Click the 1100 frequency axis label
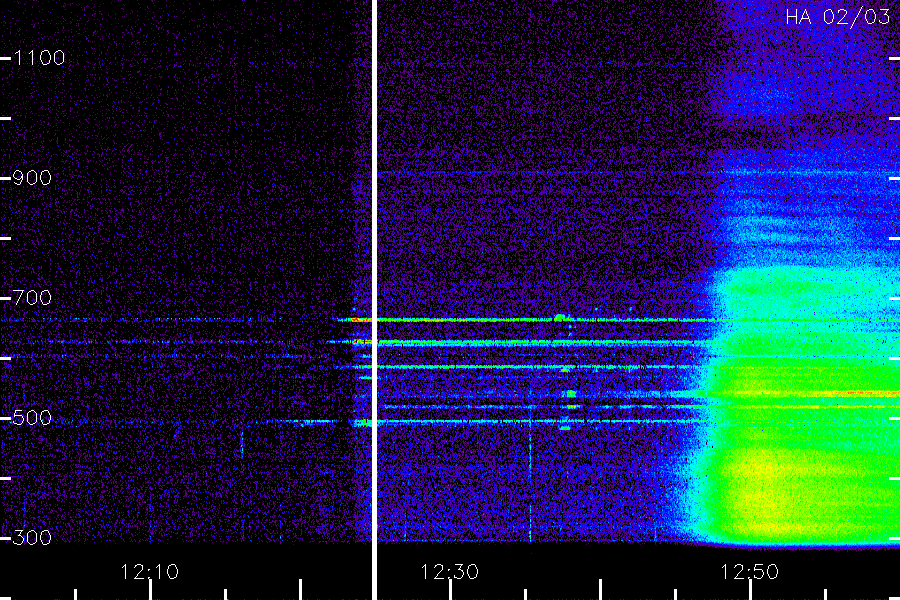900x600 pixels. click(x=40, y=58)
